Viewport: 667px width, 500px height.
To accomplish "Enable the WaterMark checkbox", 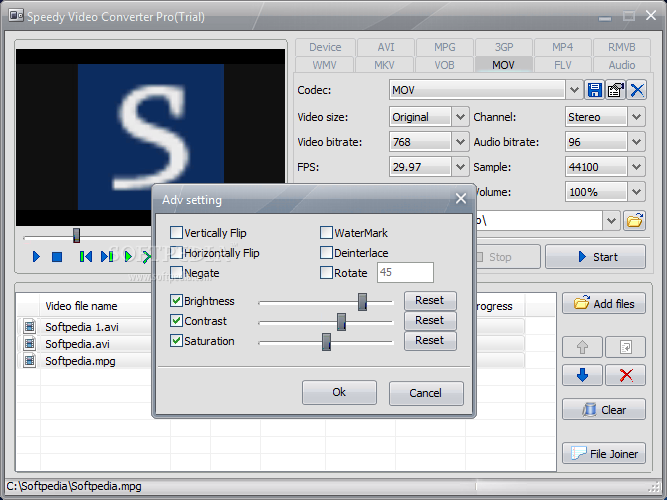I will click(x=326, y=233).
